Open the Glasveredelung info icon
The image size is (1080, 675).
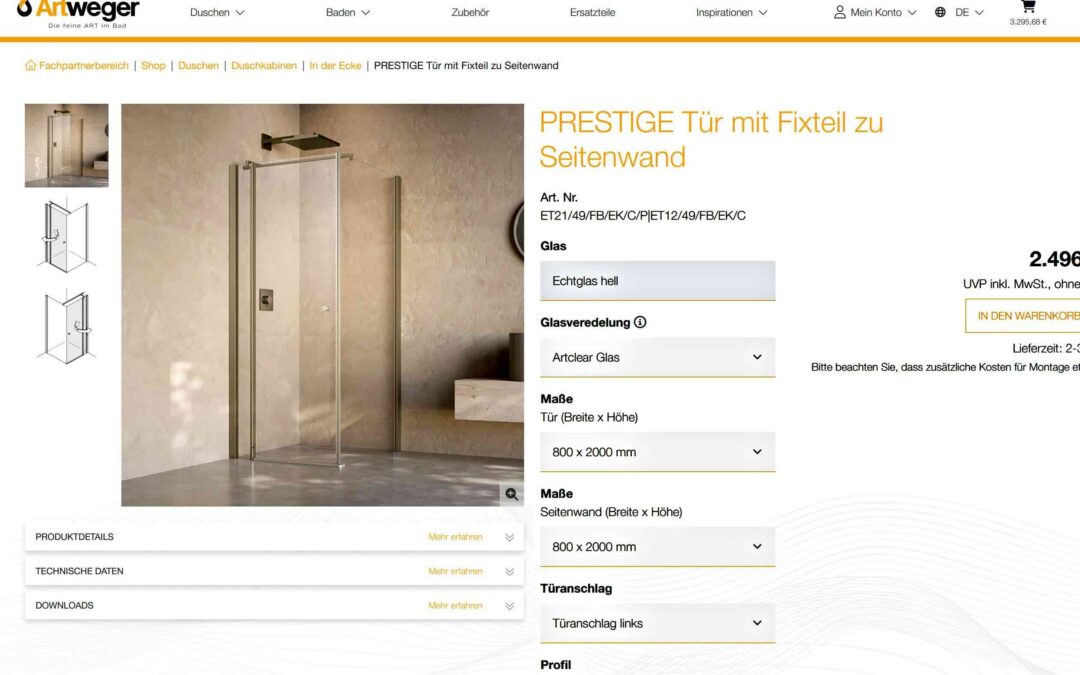[x=640, y=322]
